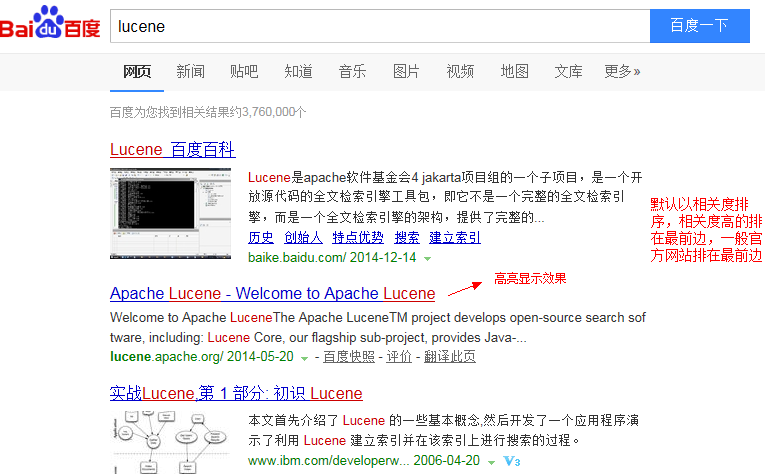Click the 翻译此页 link

(449, 356)
